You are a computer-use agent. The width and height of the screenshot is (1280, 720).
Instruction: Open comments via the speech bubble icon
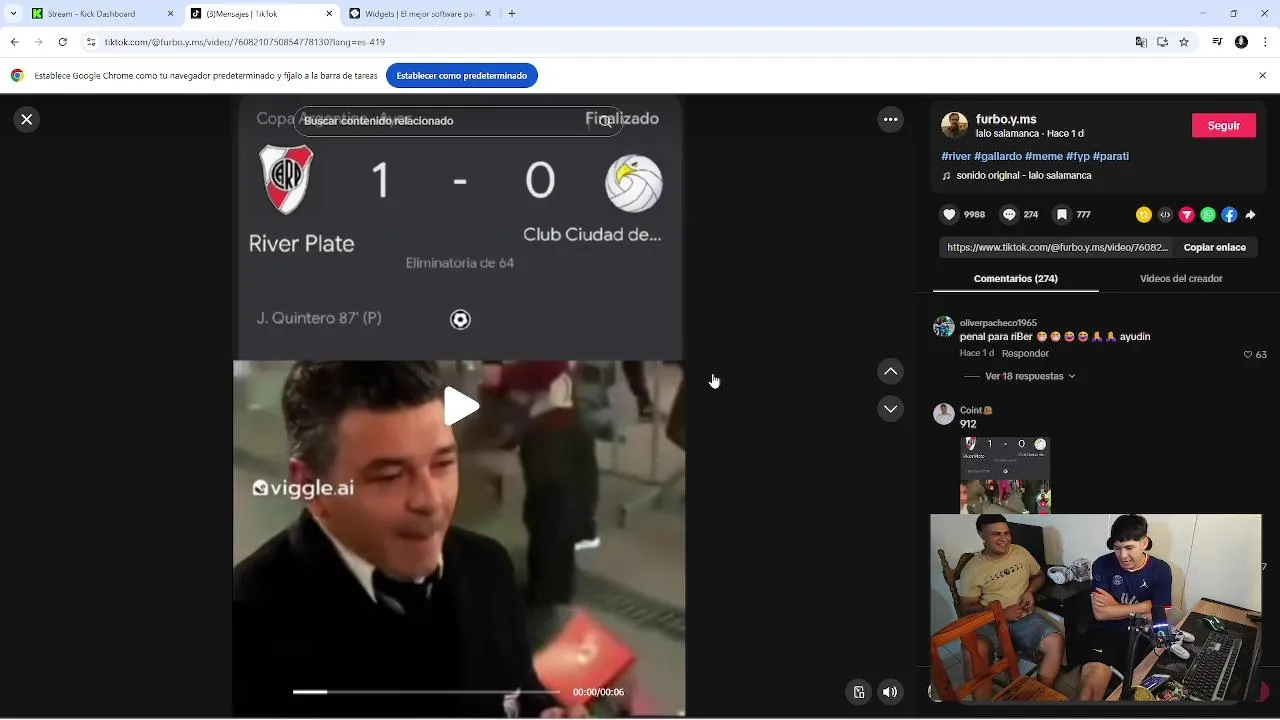click(x=1009, y=215)
